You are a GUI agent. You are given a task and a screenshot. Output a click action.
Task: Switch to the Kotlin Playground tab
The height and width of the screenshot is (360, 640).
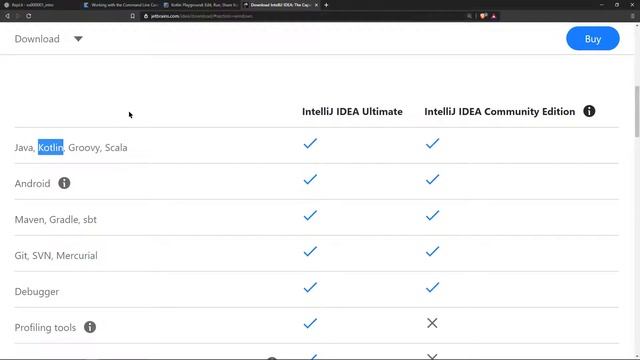[200, 5]
